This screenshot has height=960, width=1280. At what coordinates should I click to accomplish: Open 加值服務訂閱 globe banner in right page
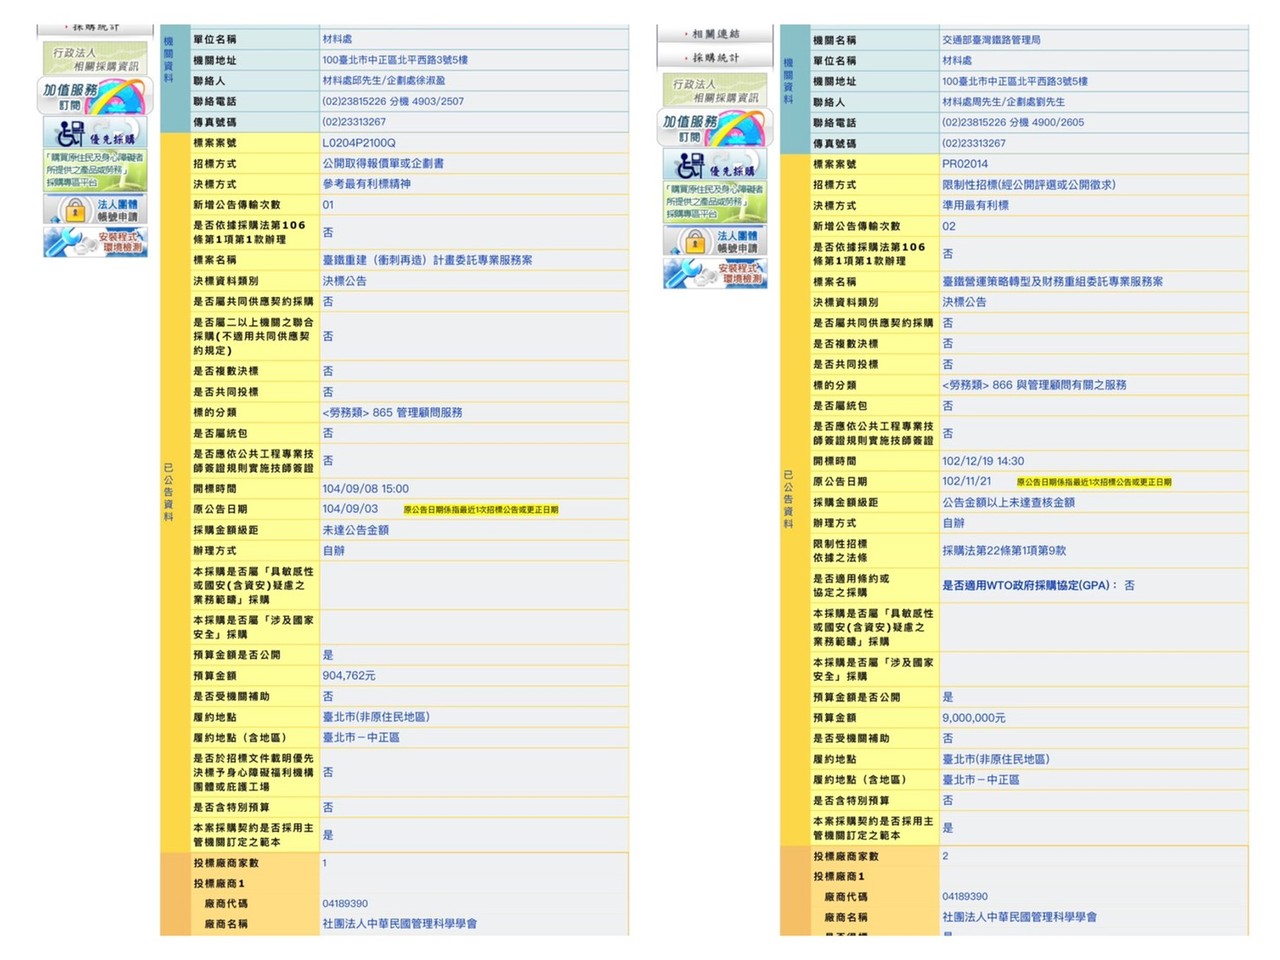pyautogui.click(x=715, y=128)
